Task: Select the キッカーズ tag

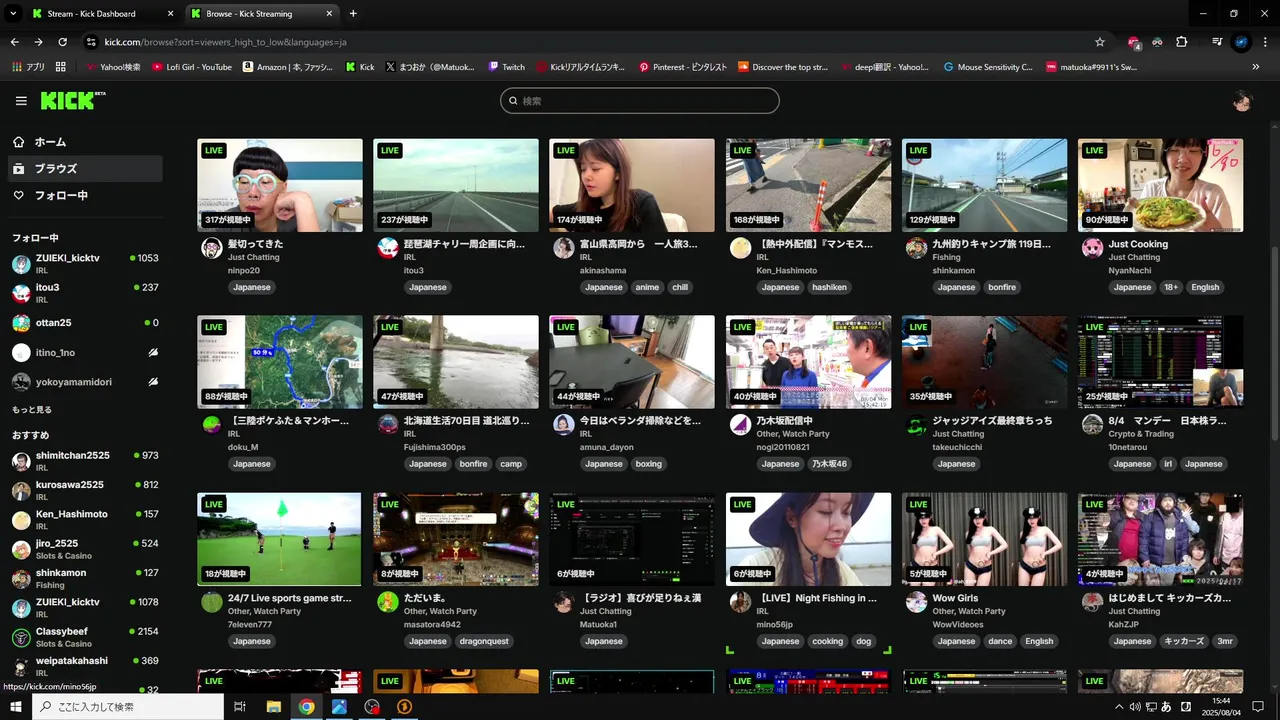Action: tap(1184, 641)
